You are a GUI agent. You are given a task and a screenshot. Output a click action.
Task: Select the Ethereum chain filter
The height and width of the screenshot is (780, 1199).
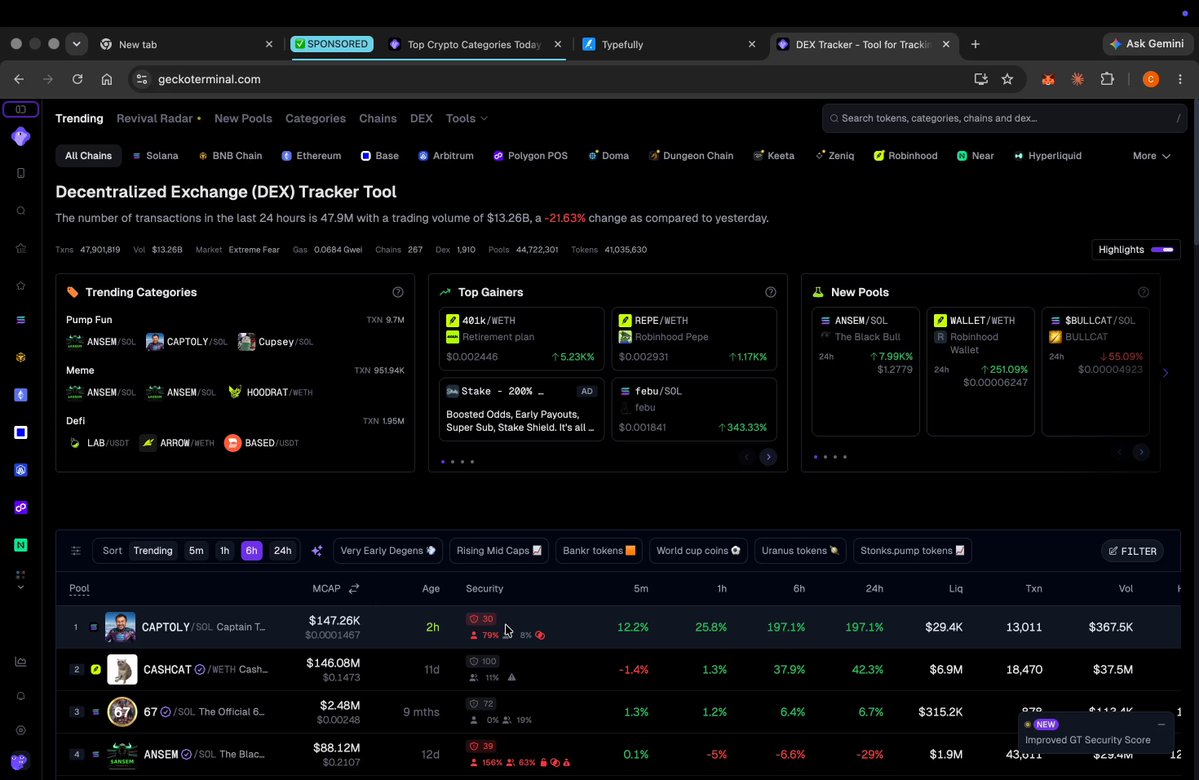click(x=310, y=155)
